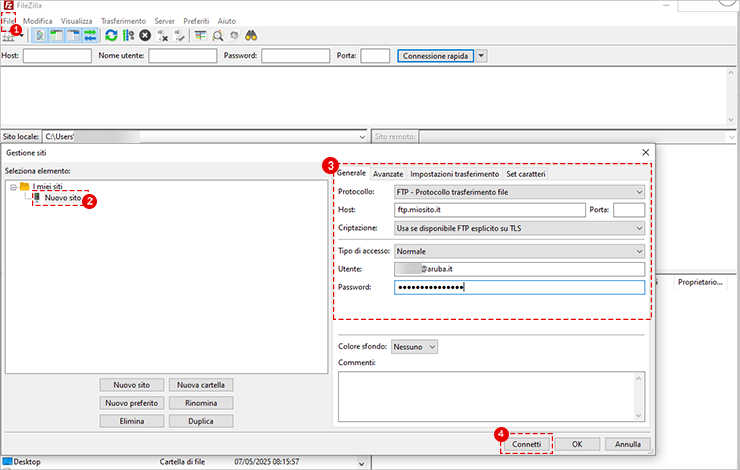The width and height of the screenshot is (740, 470).
Task: Toggle processing of the transfer queue icon
Action: pos(128,35)
